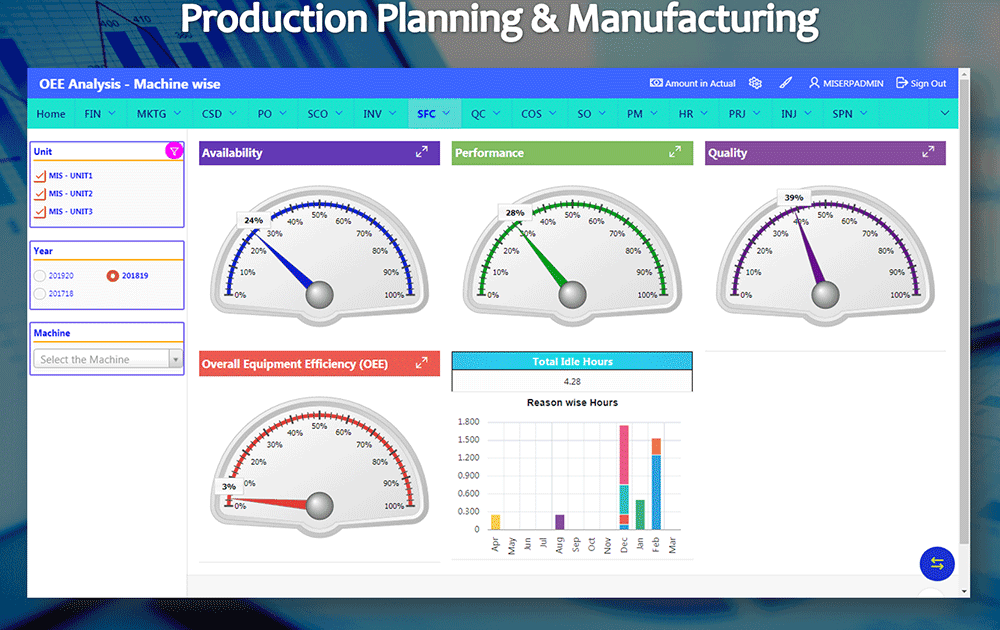1000x630 pixels.
Task: Maximize the Performance gauge panel
Action: (675, 152)
